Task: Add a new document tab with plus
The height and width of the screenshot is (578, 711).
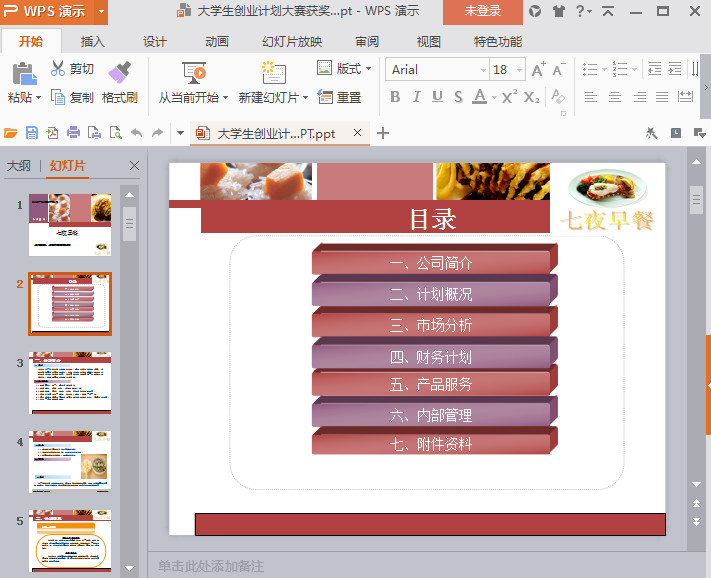Action: (383, 133)
